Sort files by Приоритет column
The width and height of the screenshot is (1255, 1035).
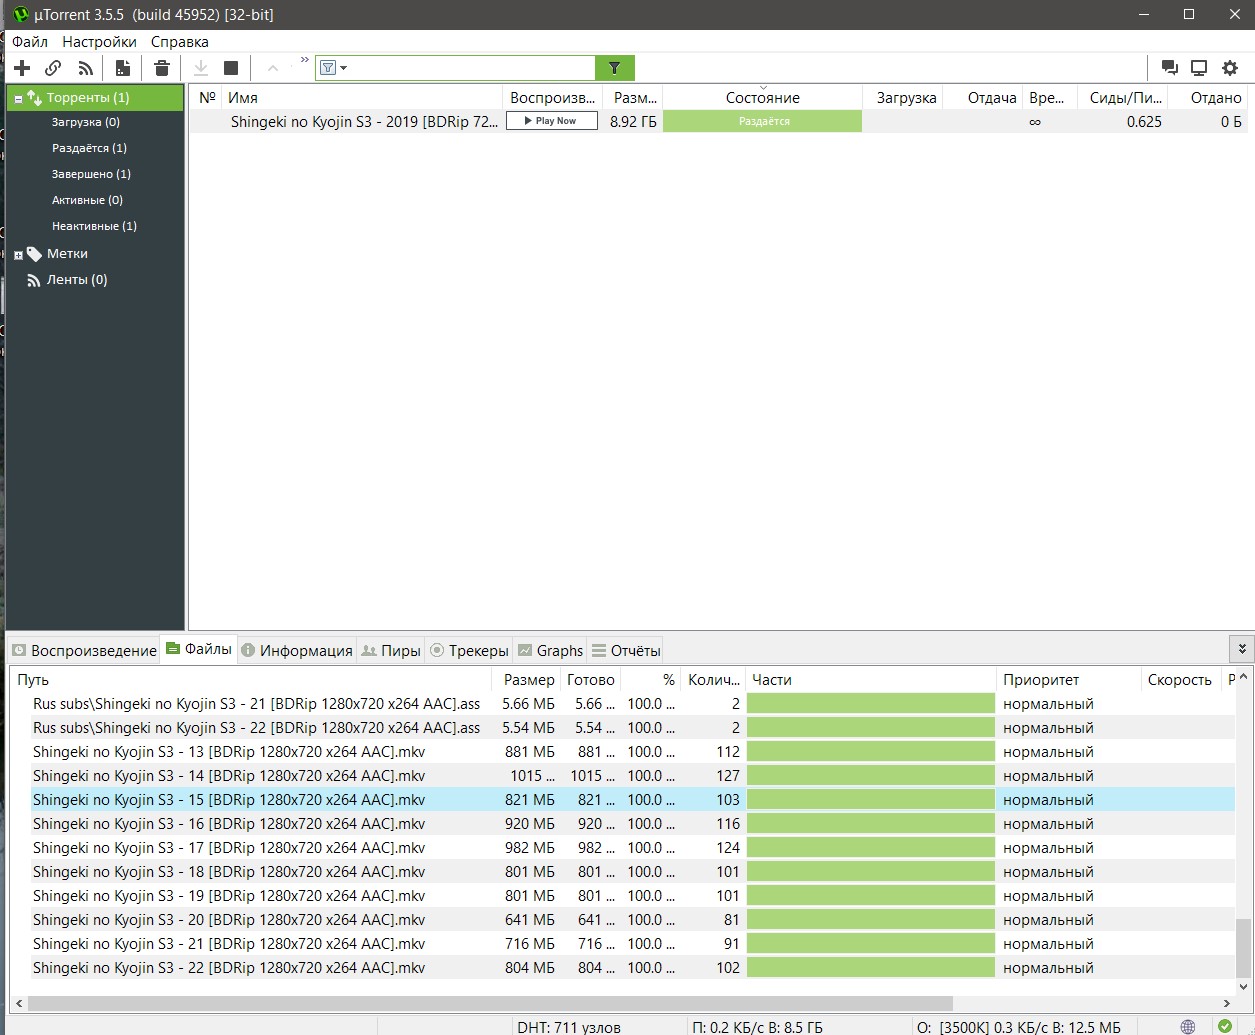pos(1068,679)
